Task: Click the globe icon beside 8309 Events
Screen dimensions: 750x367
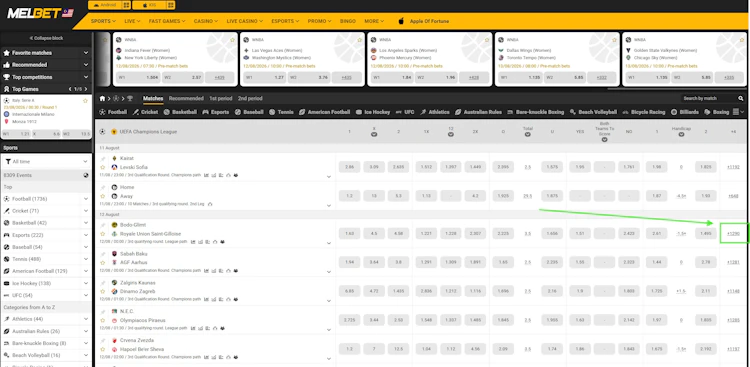Action: (86, 175)
